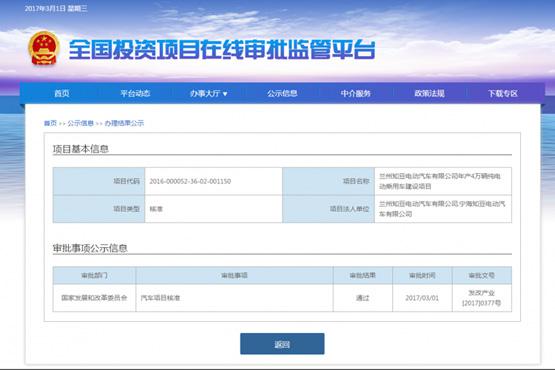Image resolution: width=555 pixels, height=370 pixels.
Task: Open the 政策法规 navigation tab
Action: (429, 93)
